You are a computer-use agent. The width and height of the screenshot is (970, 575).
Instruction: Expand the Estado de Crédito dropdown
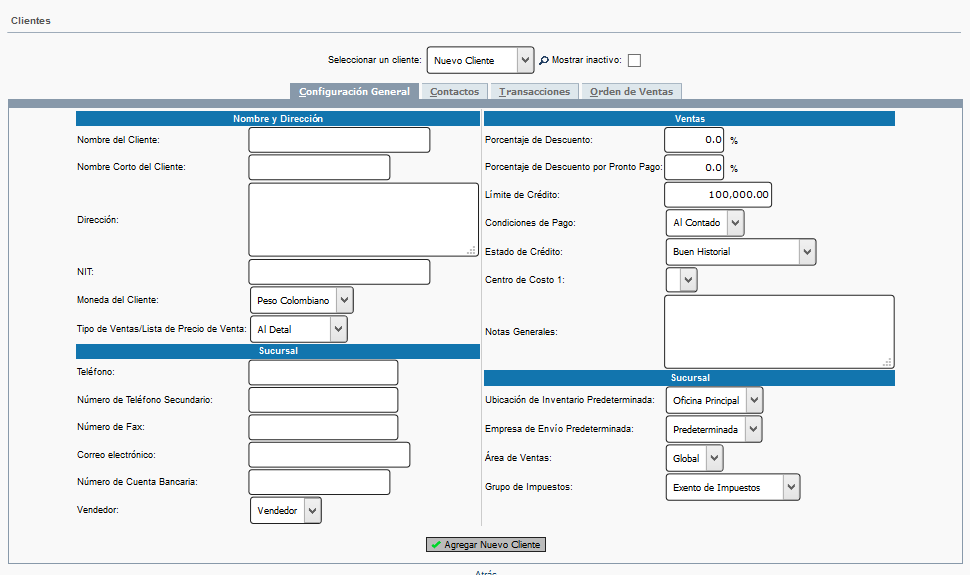pyautogui.click(x=741, y=252)
